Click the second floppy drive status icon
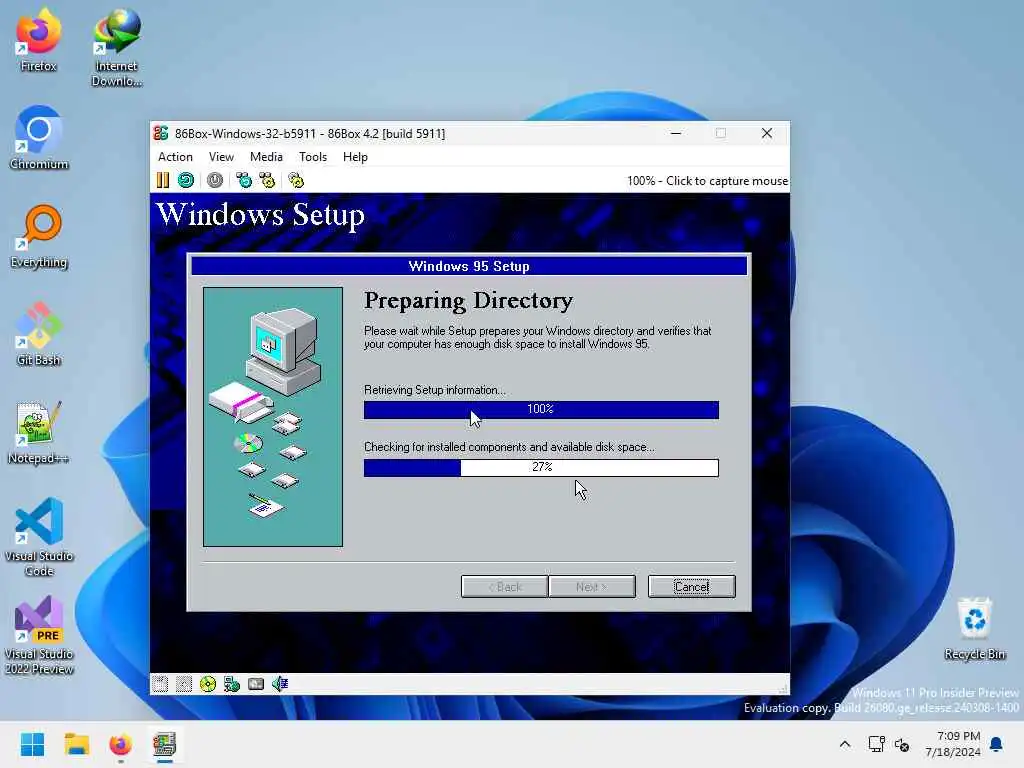The height and width of the screenshot is (768, 1024). coord(184,684)
